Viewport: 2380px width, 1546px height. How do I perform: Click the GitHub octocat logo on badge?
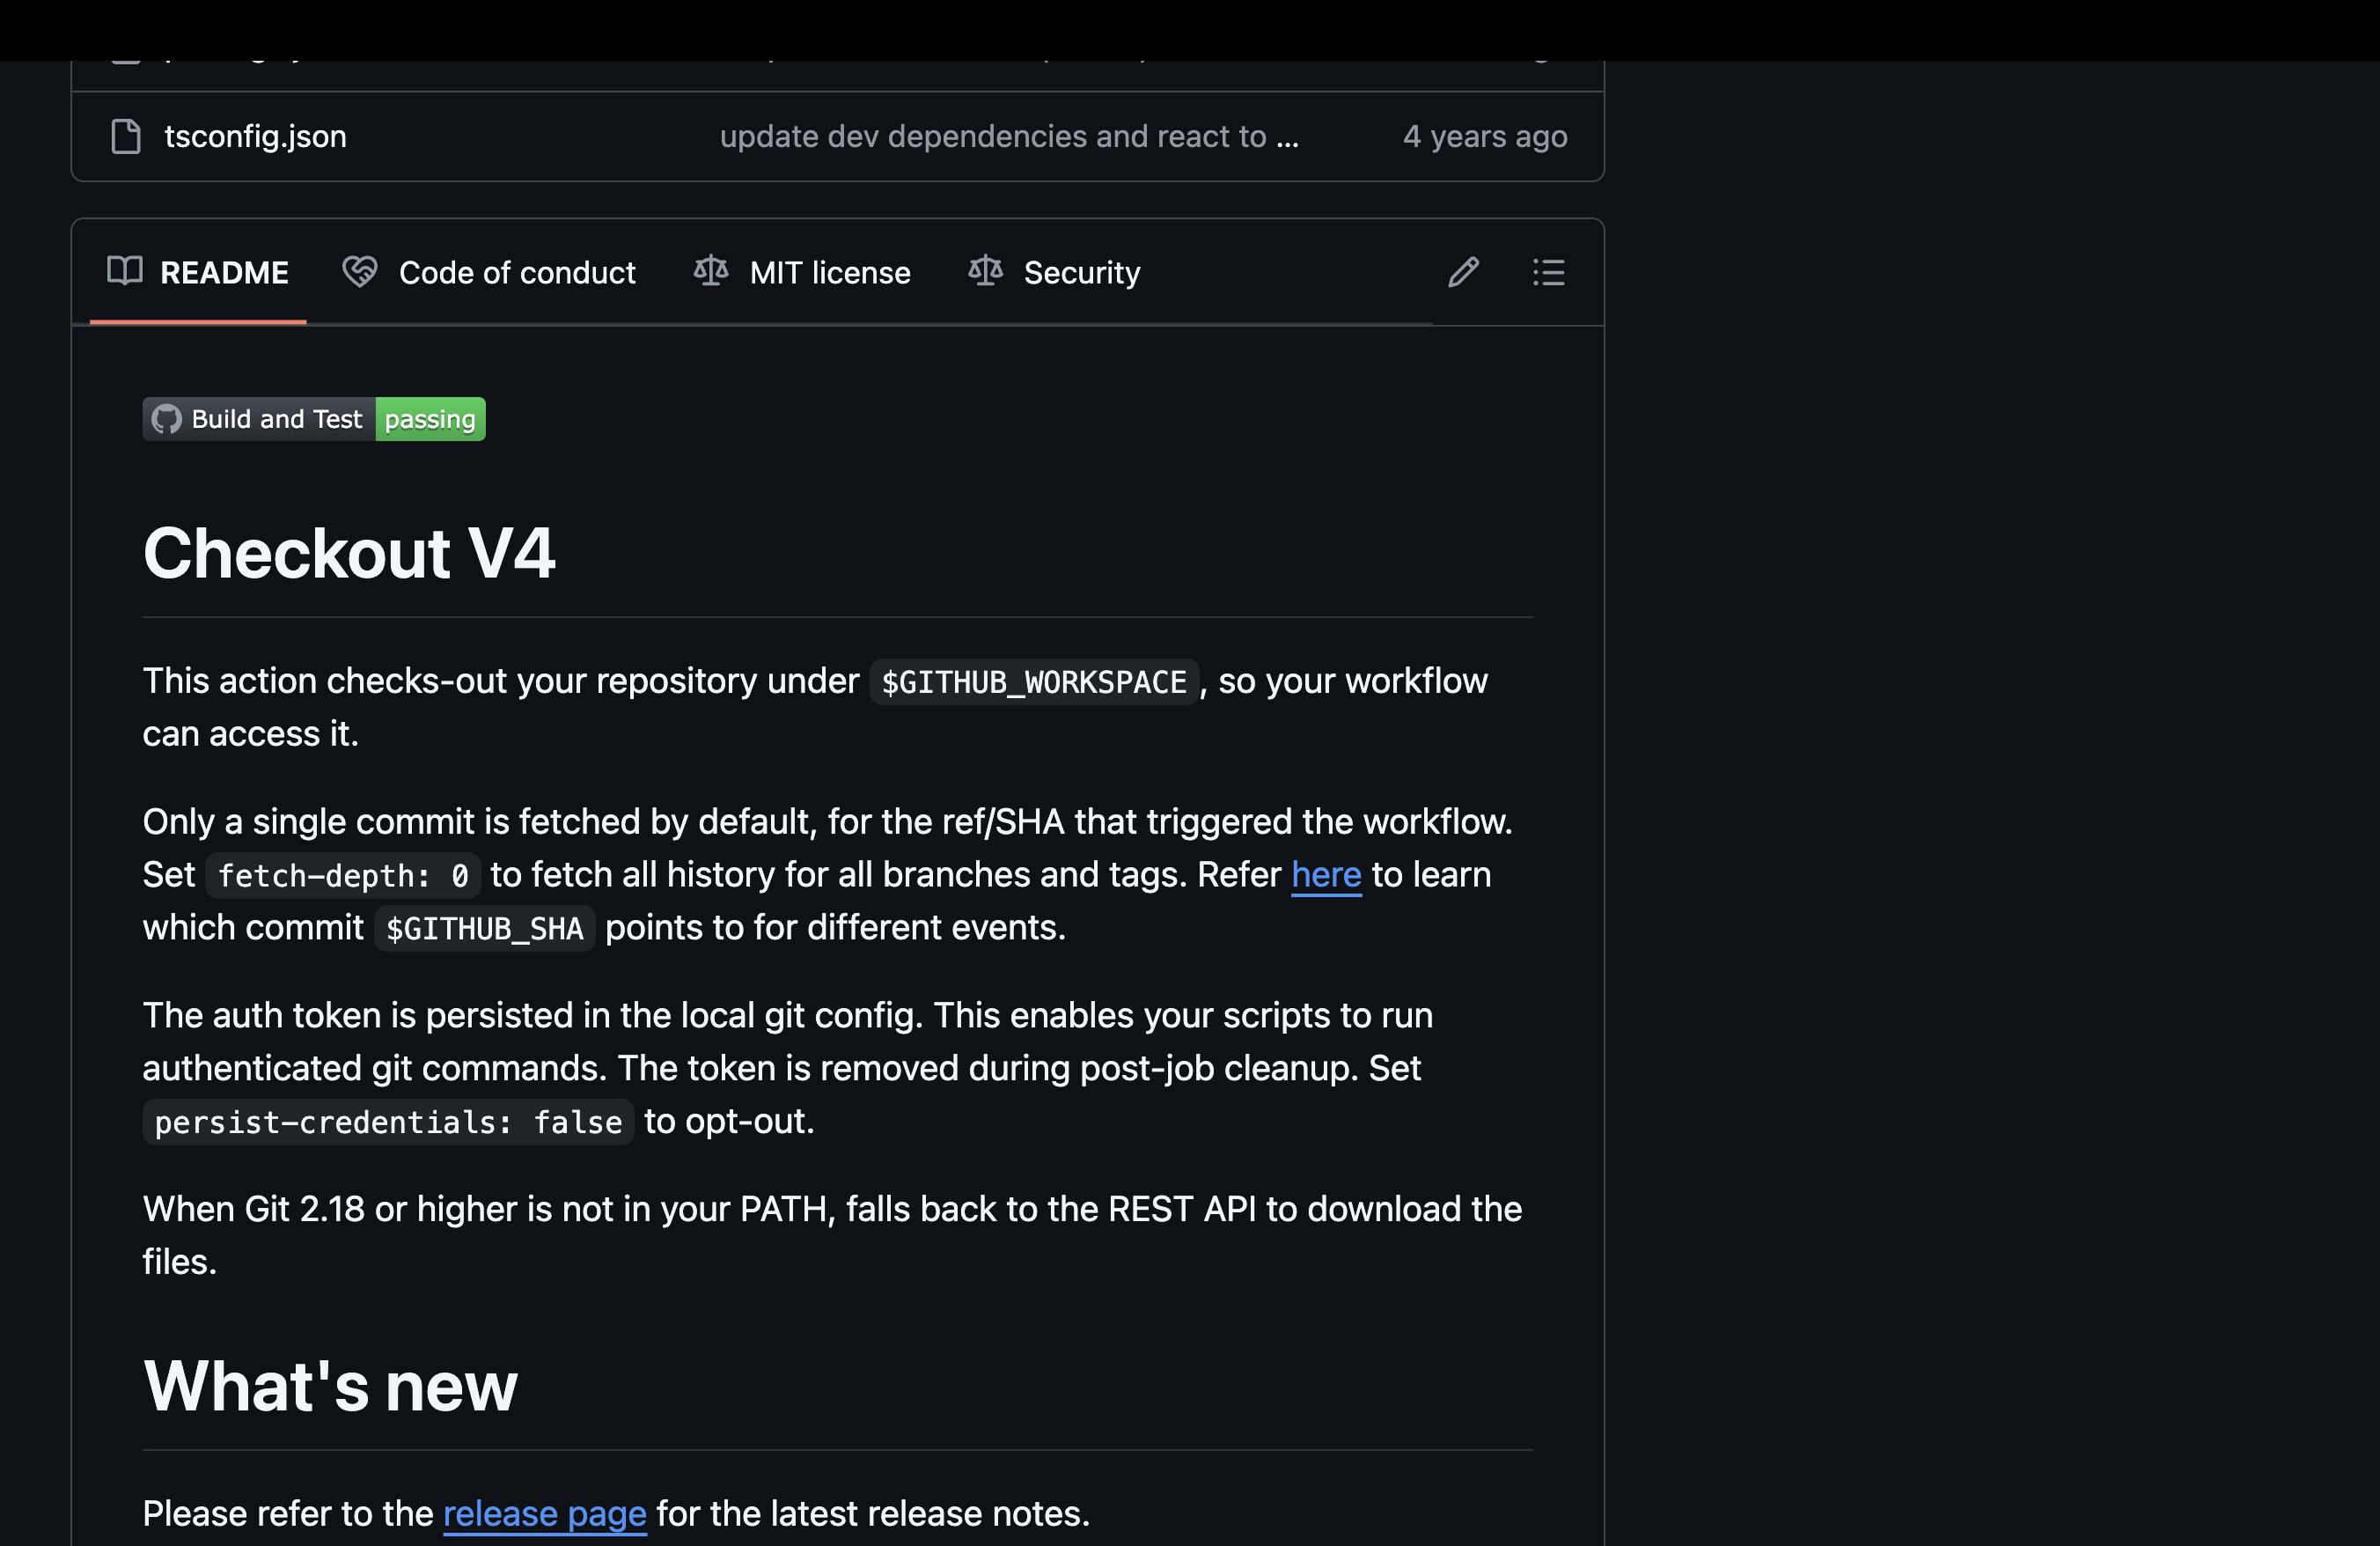point(168,418)
